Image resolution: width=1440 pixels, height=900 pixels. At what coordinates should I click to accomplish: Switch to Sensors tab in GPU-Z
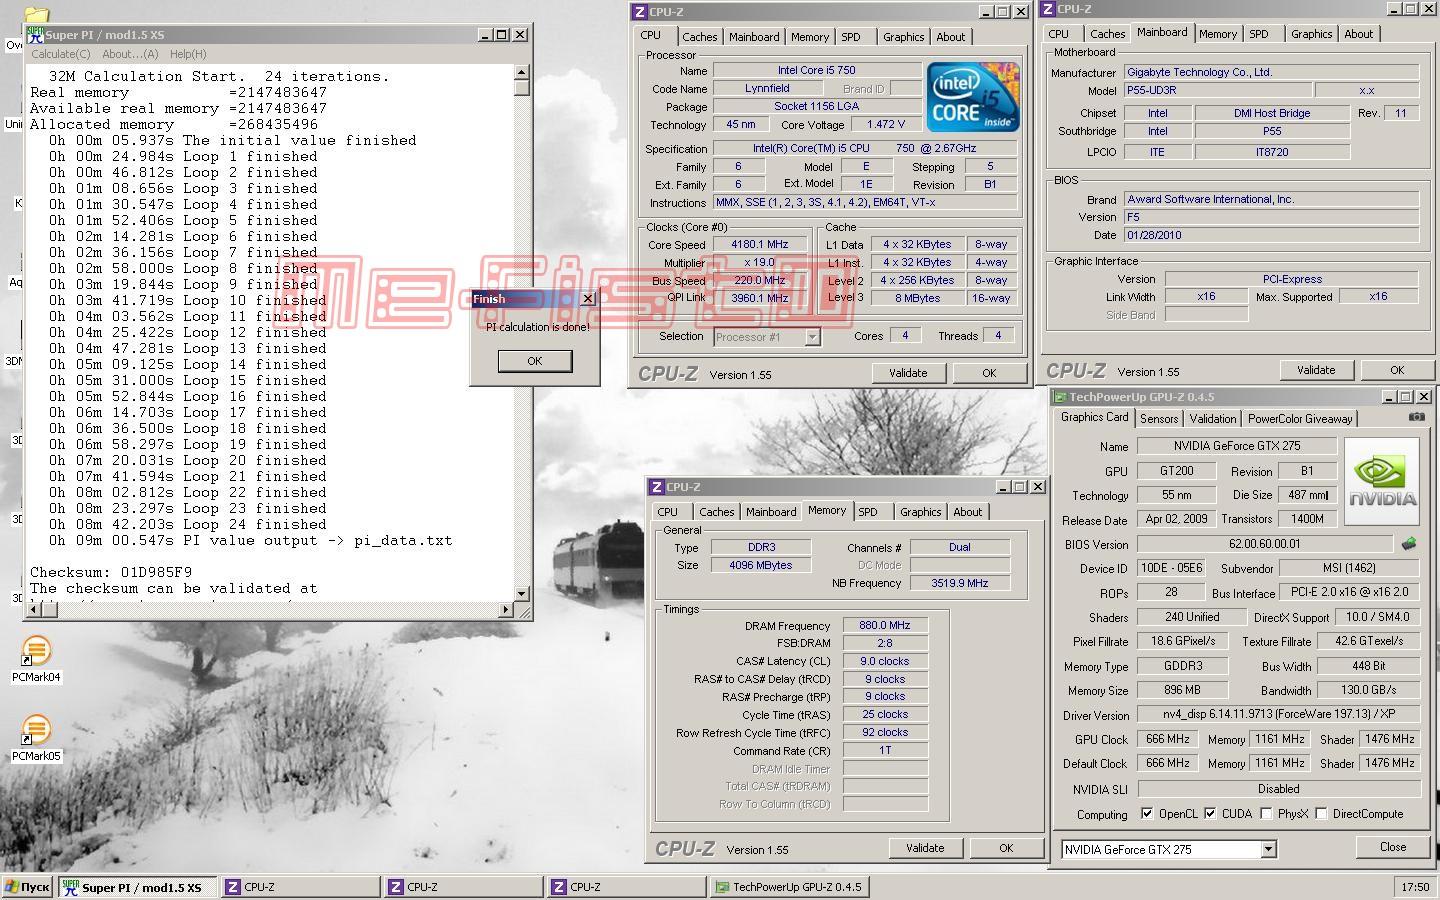[x=1159, y=419]
